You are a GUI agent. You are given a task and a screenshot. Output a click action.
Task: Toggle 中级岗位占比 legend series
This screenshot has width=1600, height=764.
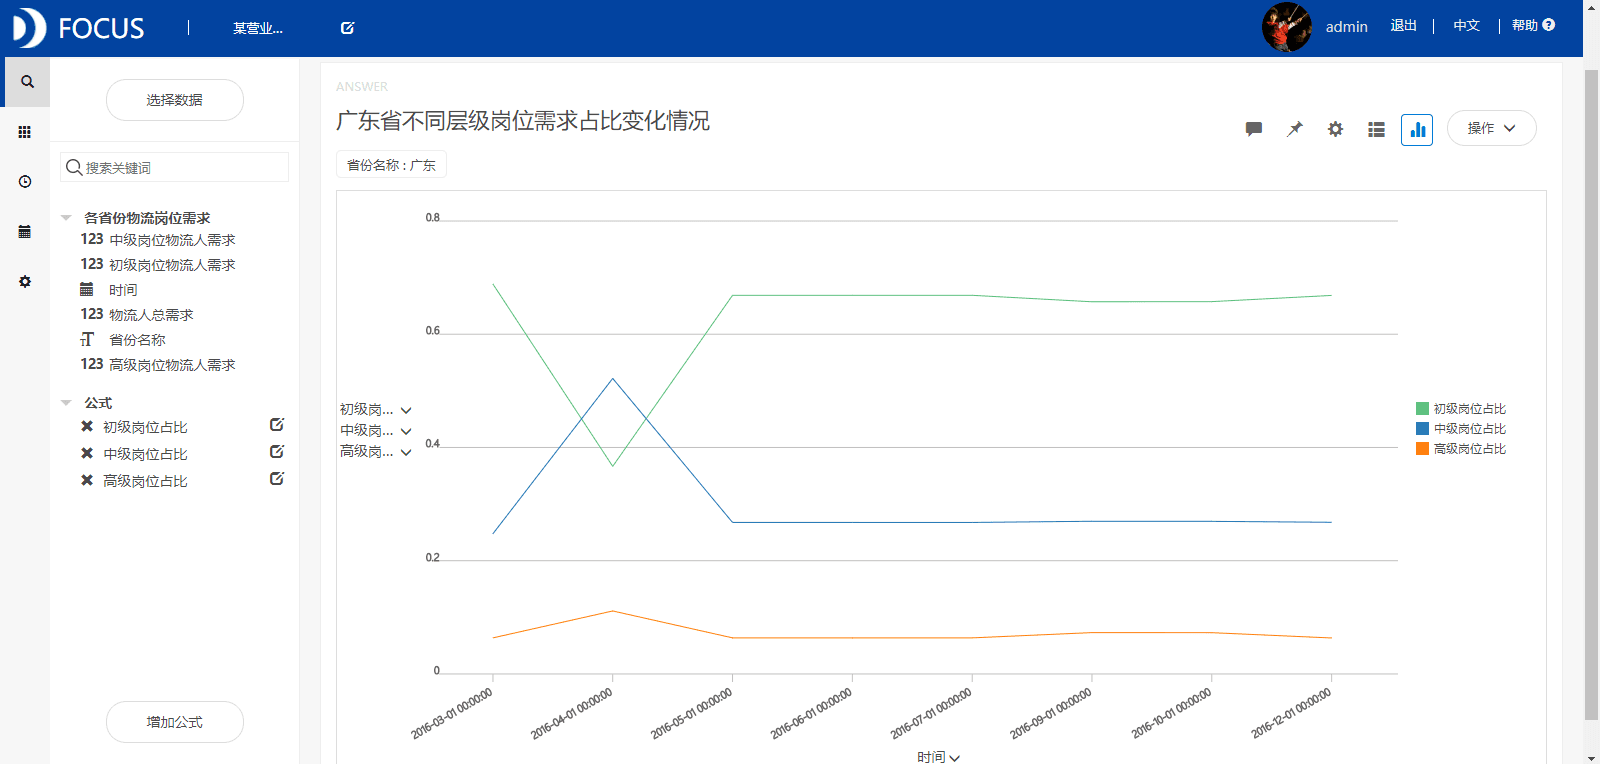pos(1461,428)
